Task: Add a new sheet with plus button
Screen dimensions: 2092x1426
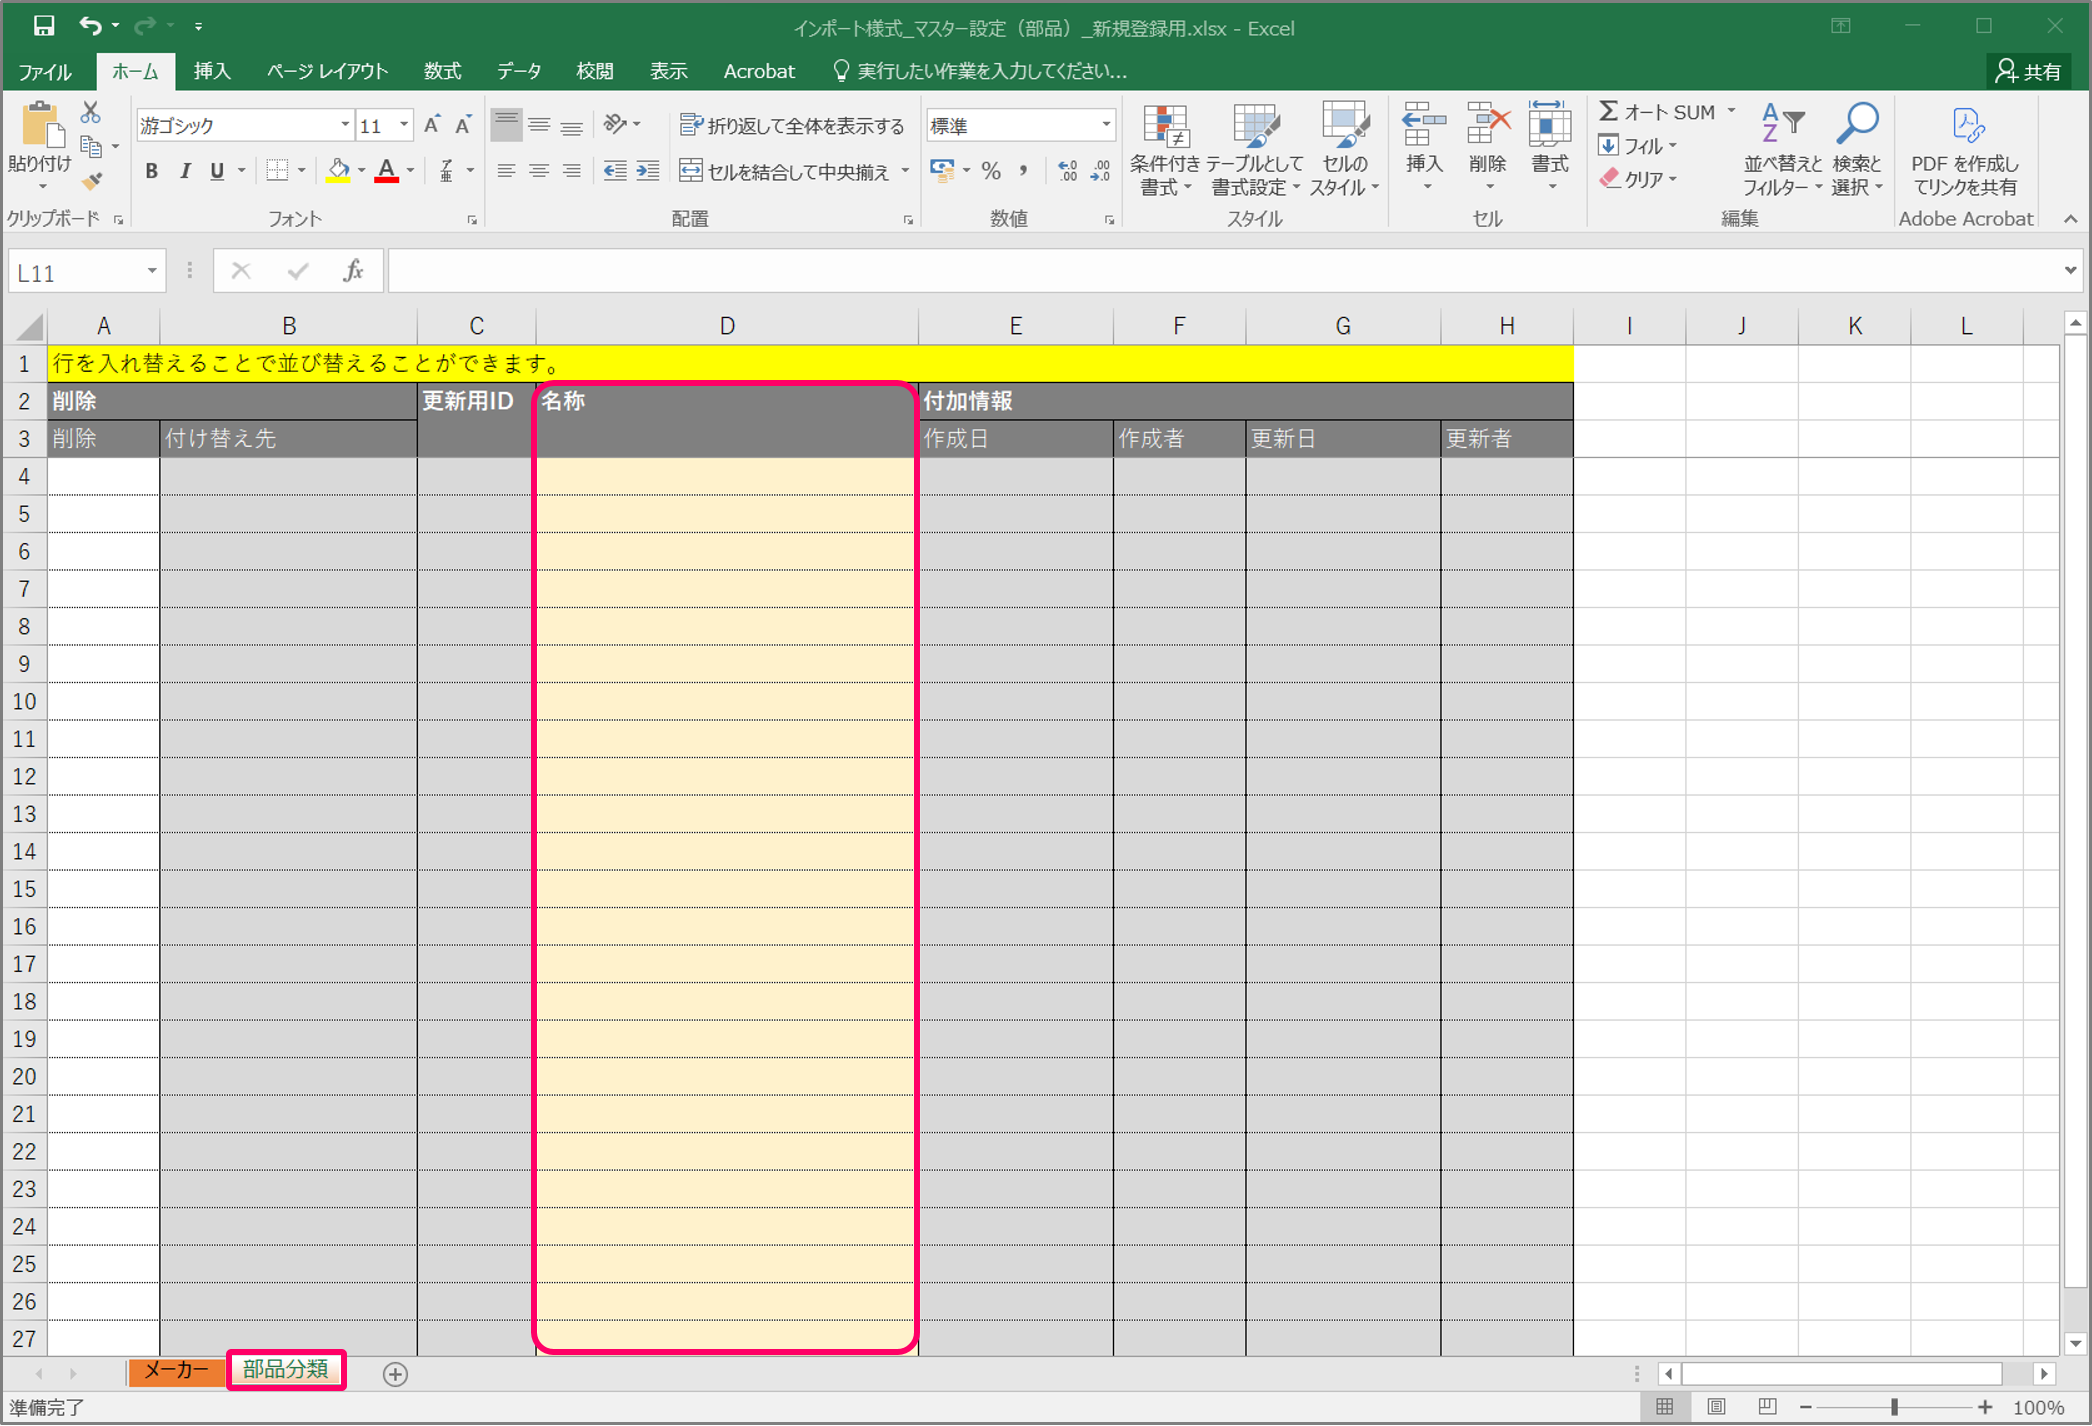Action: coord(395,1374)
